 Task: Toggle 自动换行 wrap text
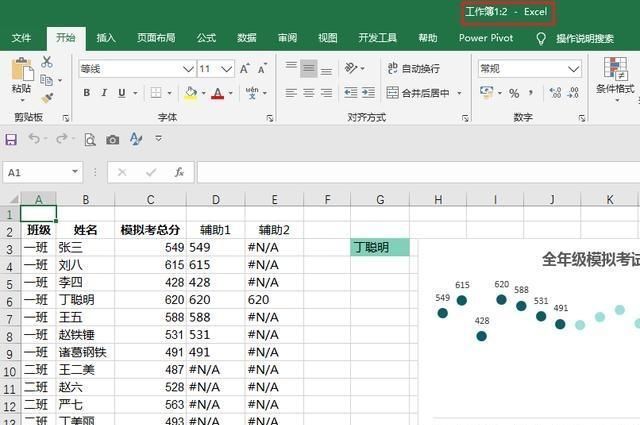click(x=413, y=68)
